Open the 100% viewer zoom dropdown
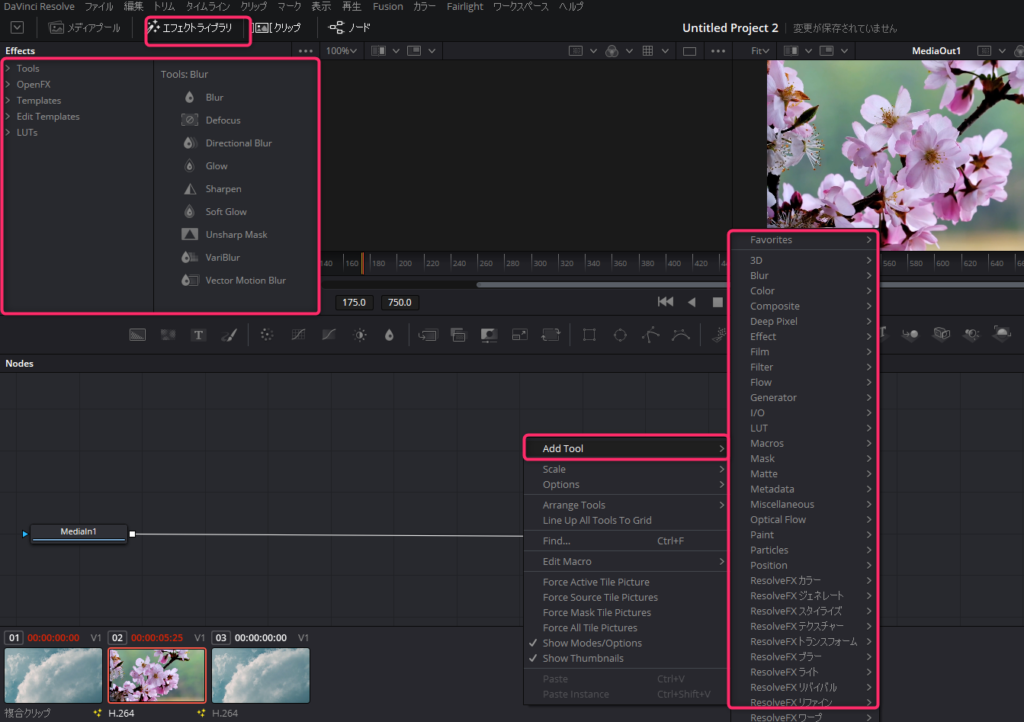 point(342,51)
